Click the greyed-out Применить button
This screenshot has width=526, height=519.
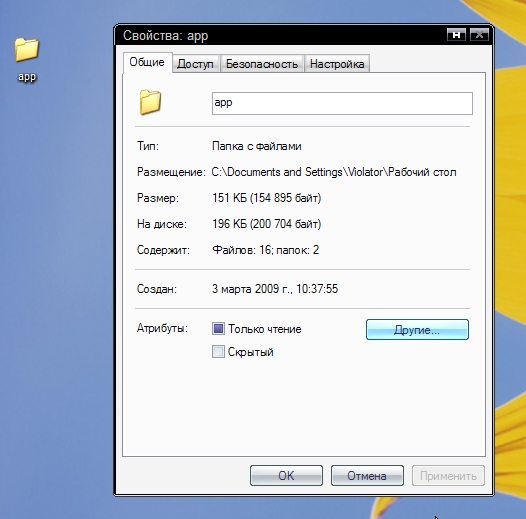448,475
